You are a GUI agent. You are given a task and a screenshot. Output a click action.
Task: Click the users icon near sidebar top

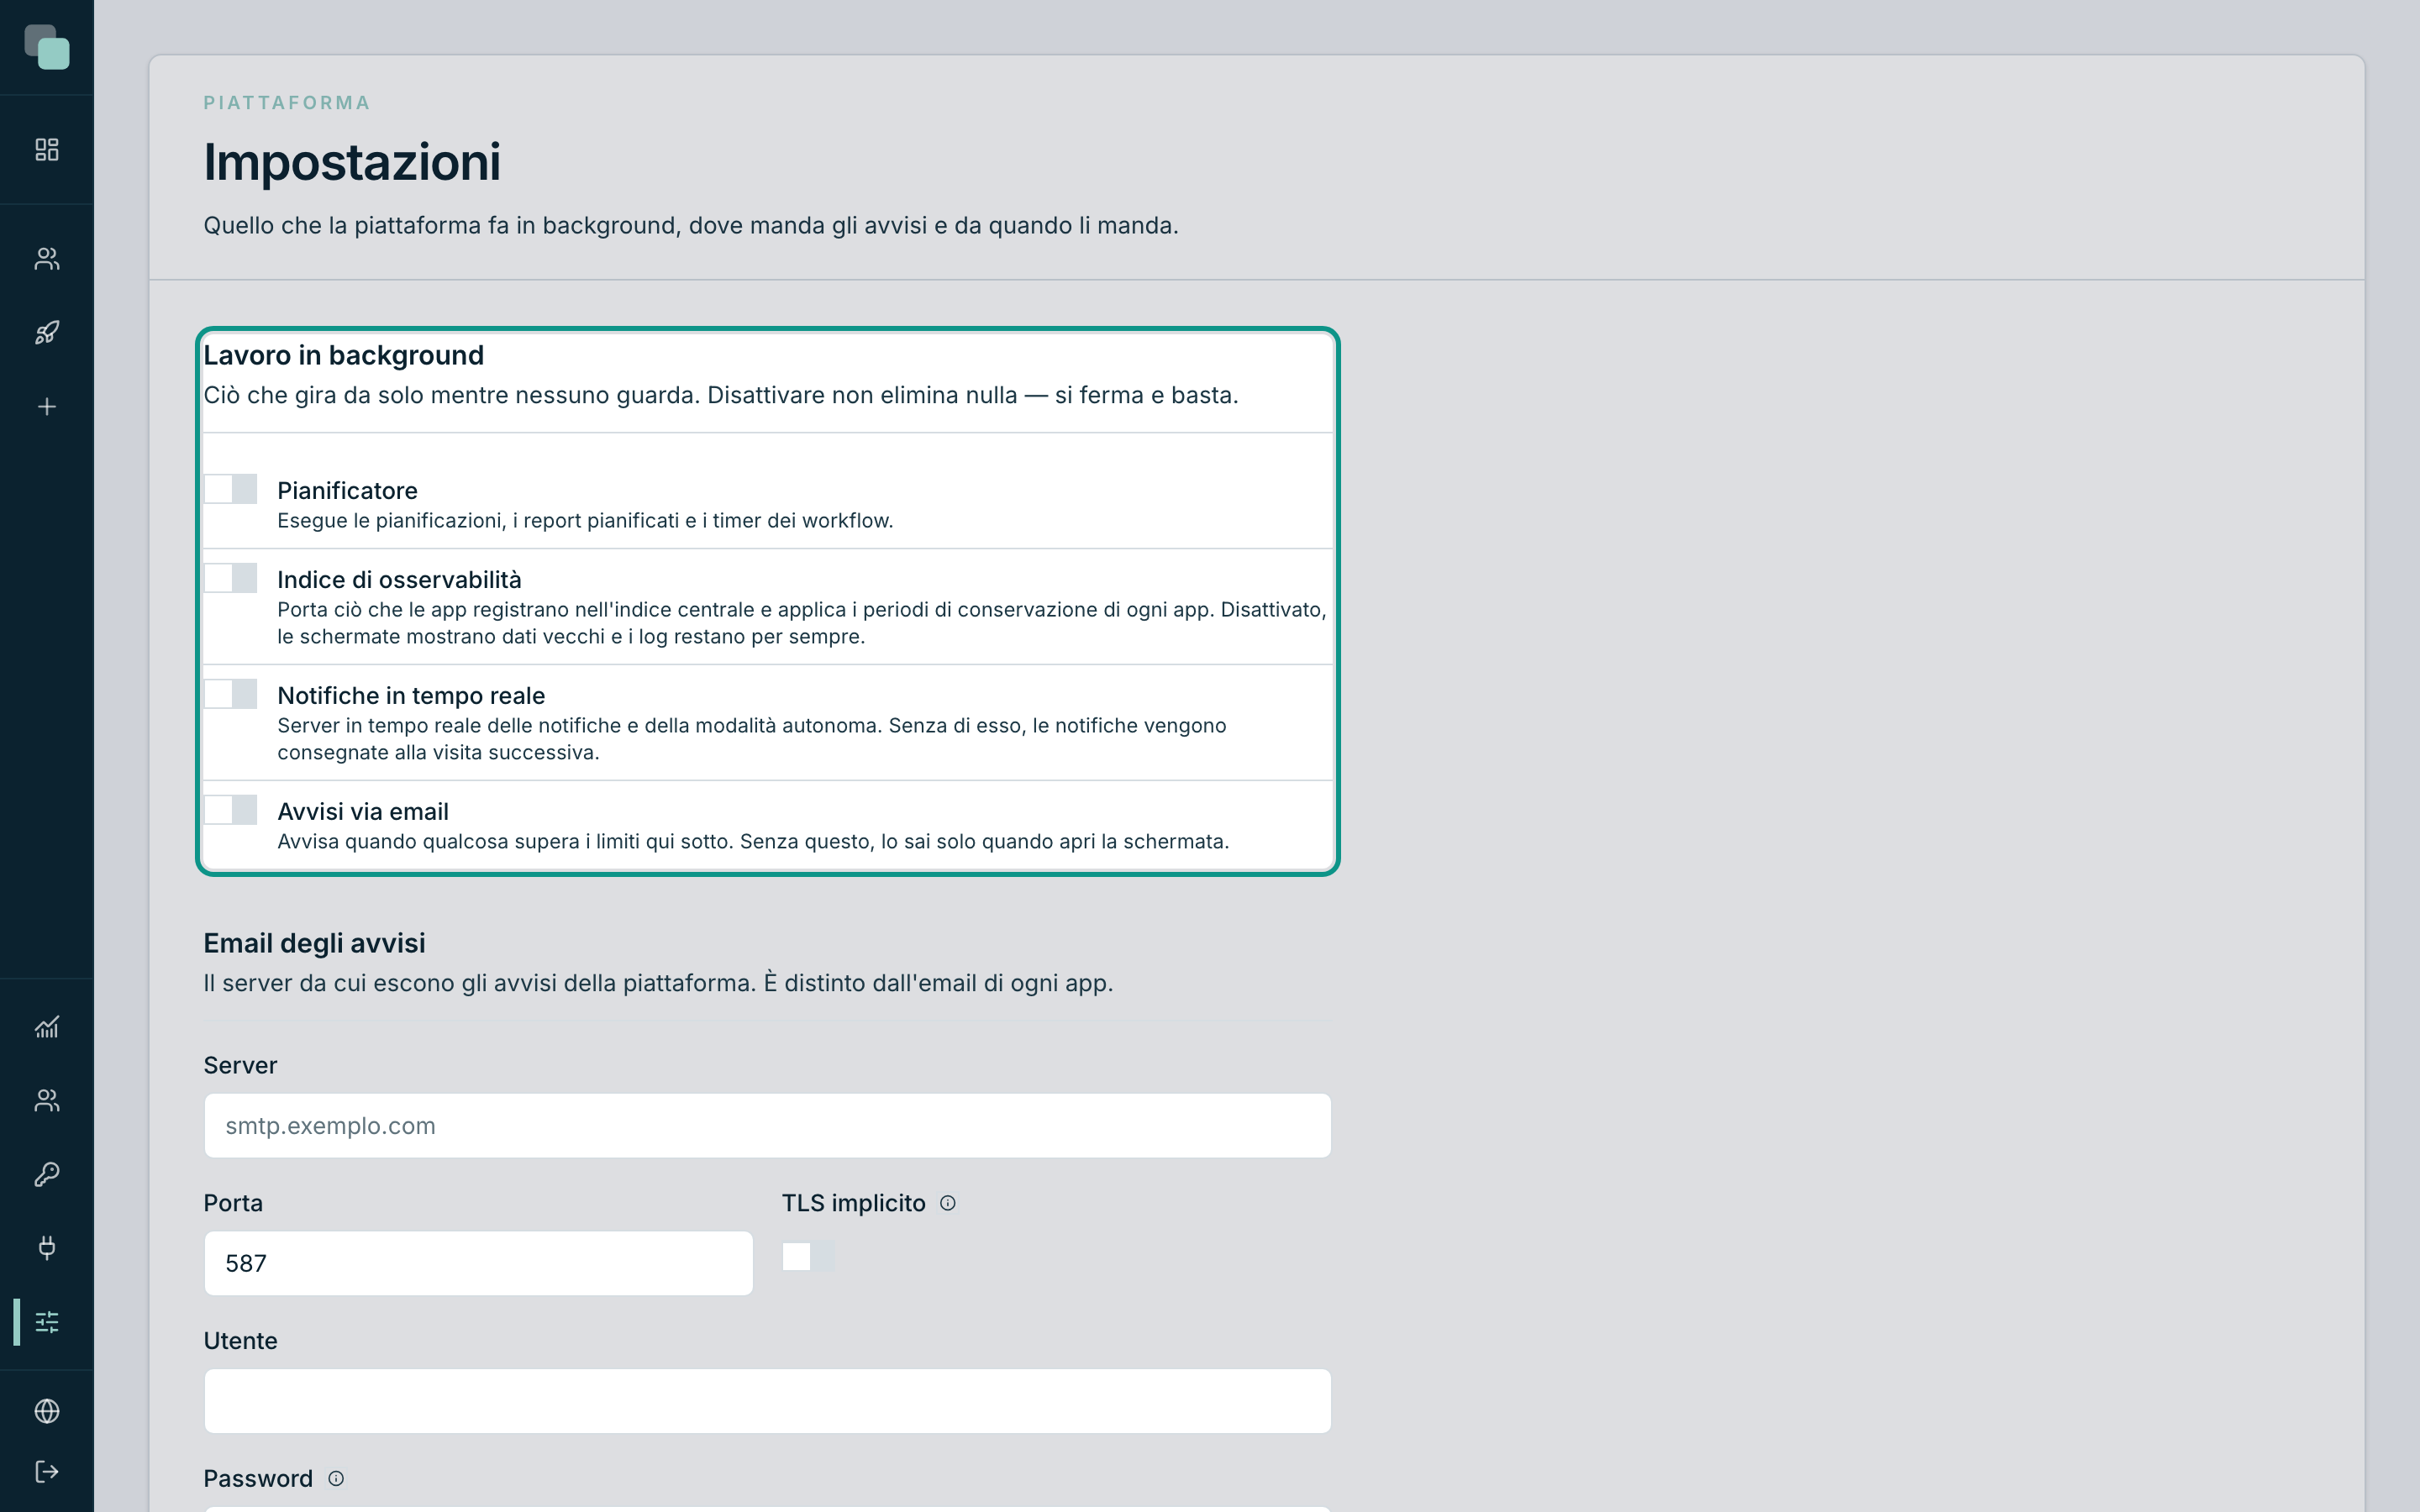(x=47, y=259)
